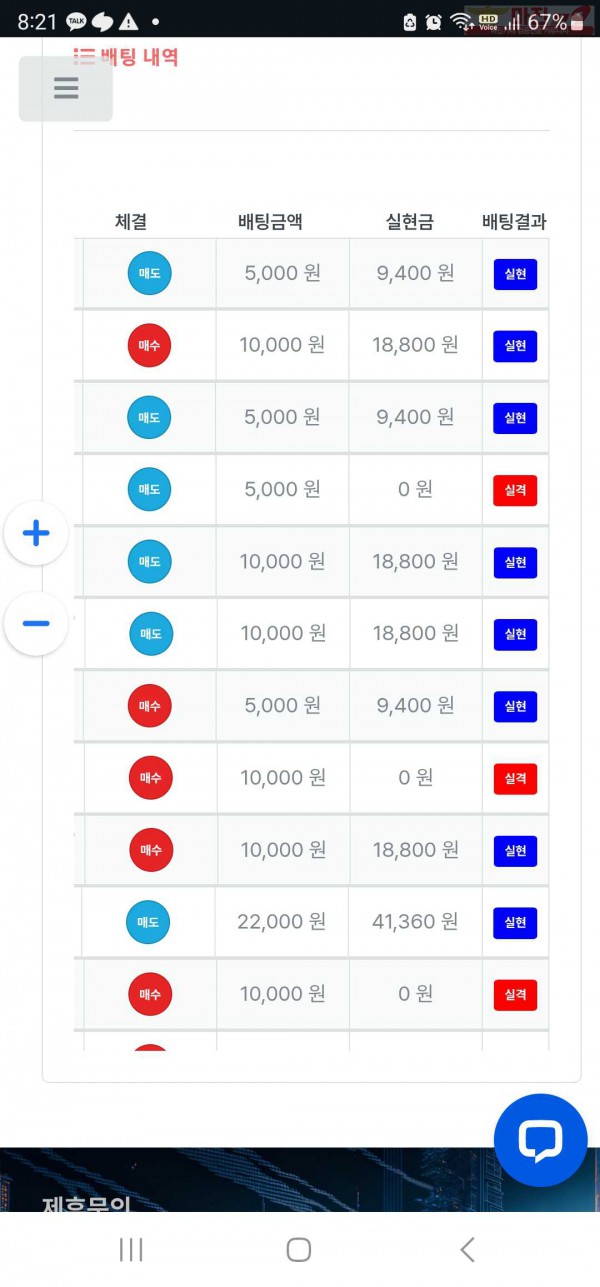Screen dimensions: 600x1287
Task: Click the minus zoom control
Action: 36,623
